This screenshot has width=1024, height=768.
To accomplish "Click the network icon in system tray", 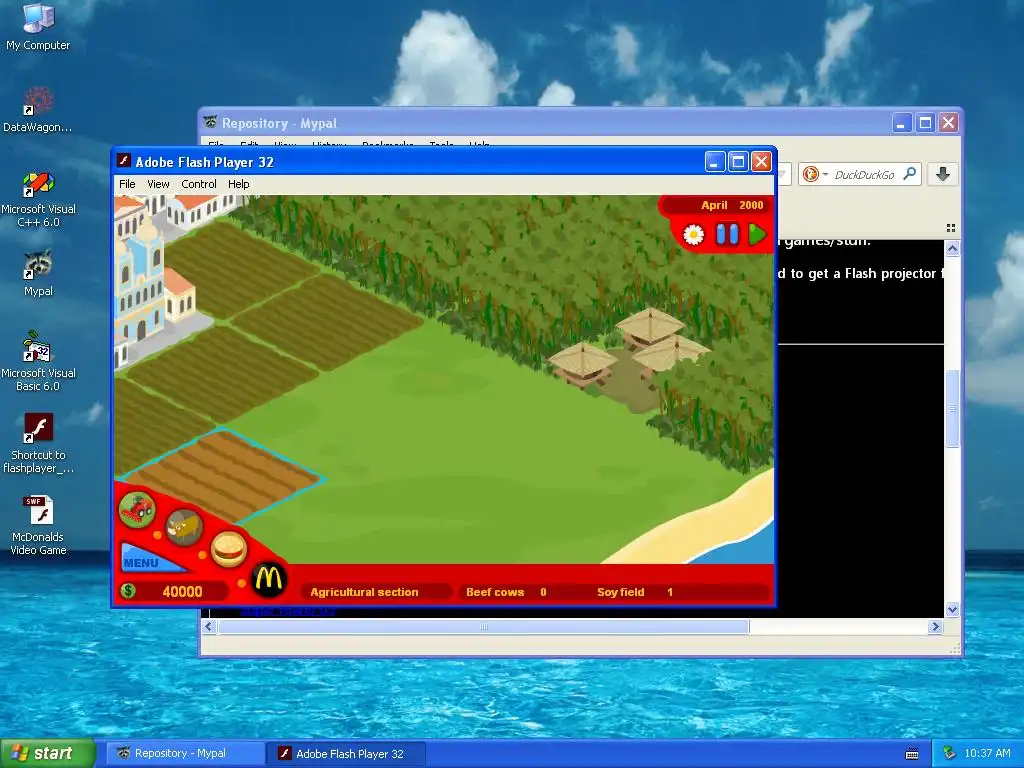I will (949, 753).
